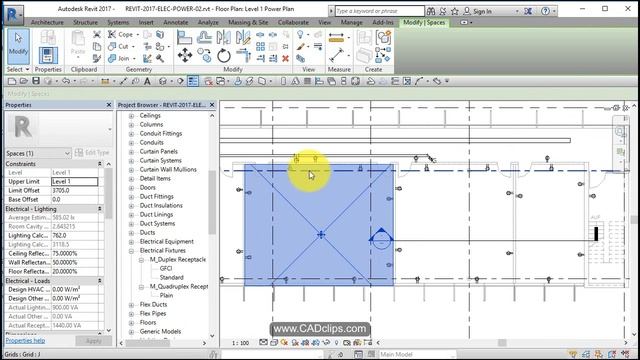Click the Text 'A' tool in quick access toolbar
Screen dimensions: 640x360
click(147, 81)
